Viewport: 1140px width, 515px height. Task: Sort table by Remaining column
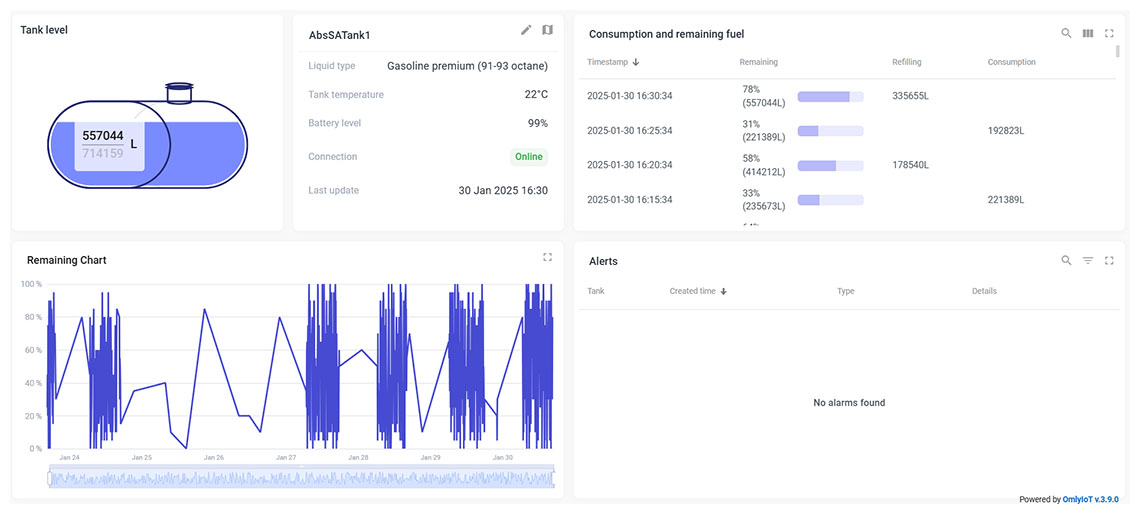pos(758,62)
